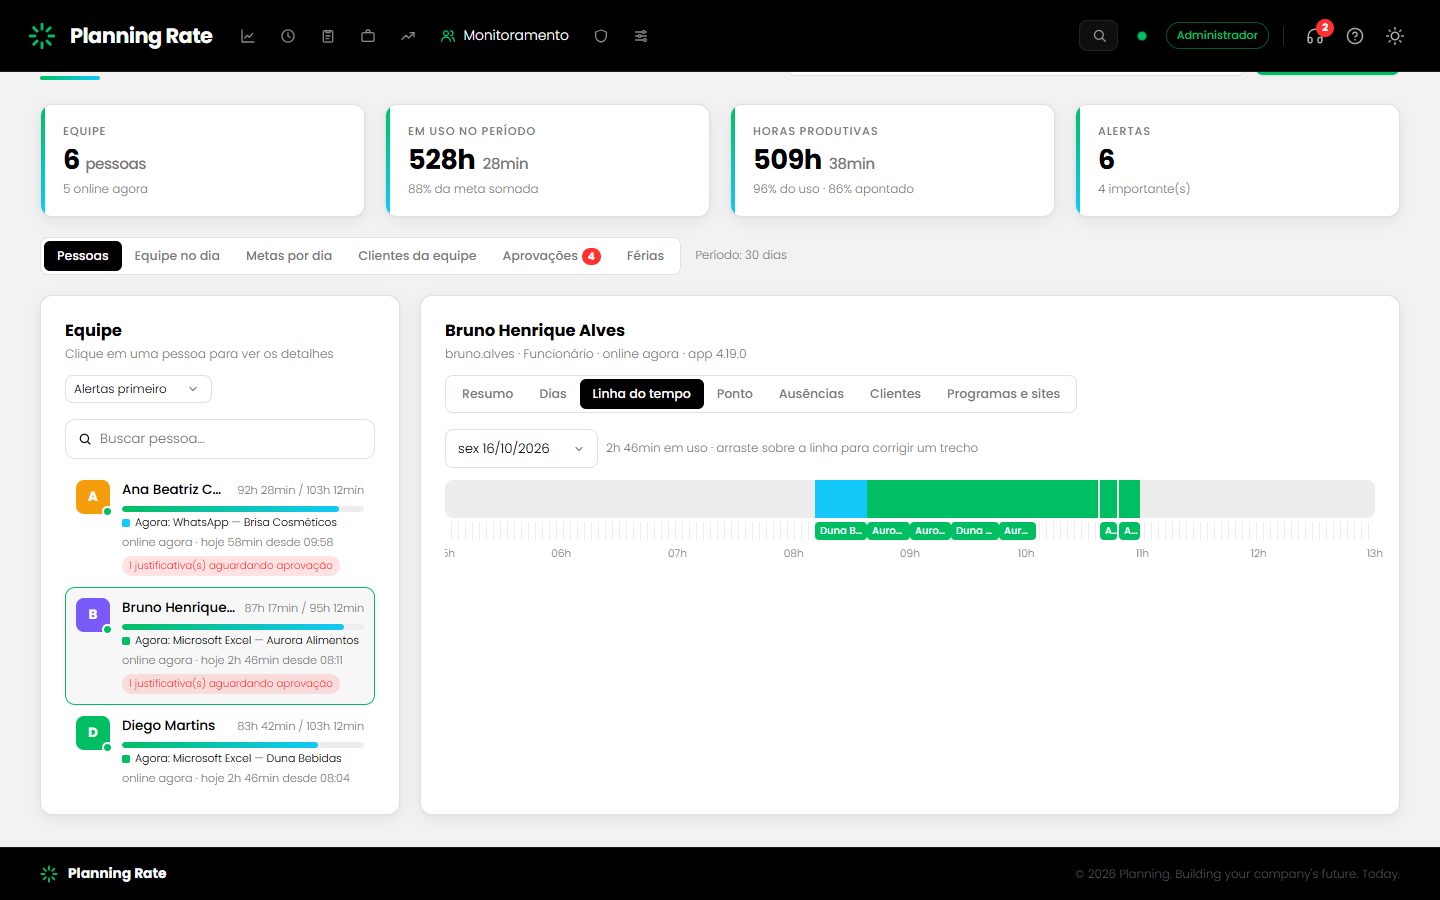Select Diego Martins in the team list
1440x900 pixels.
[x=220, y=751]
